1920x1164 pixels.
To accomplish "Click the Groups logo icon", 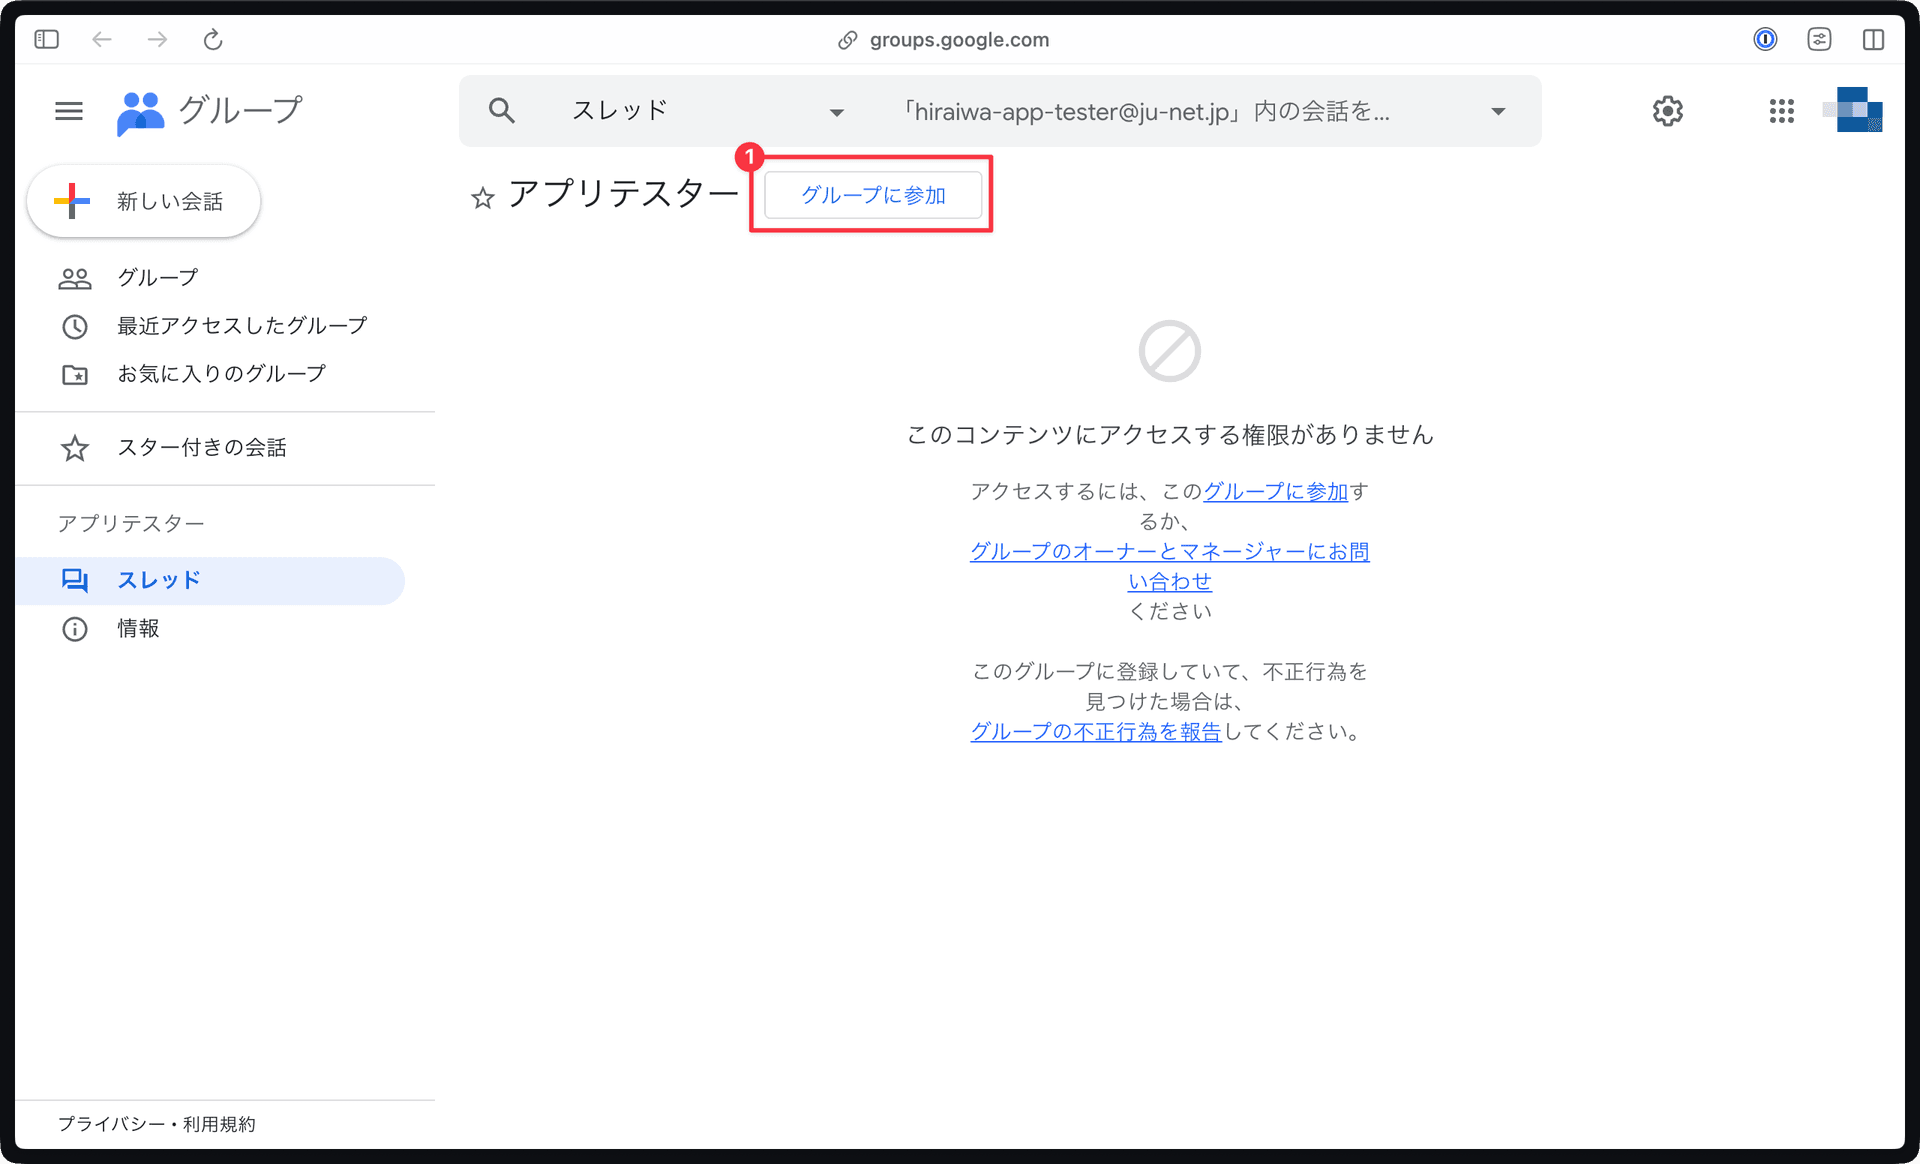I will click(x=140, y=111).
